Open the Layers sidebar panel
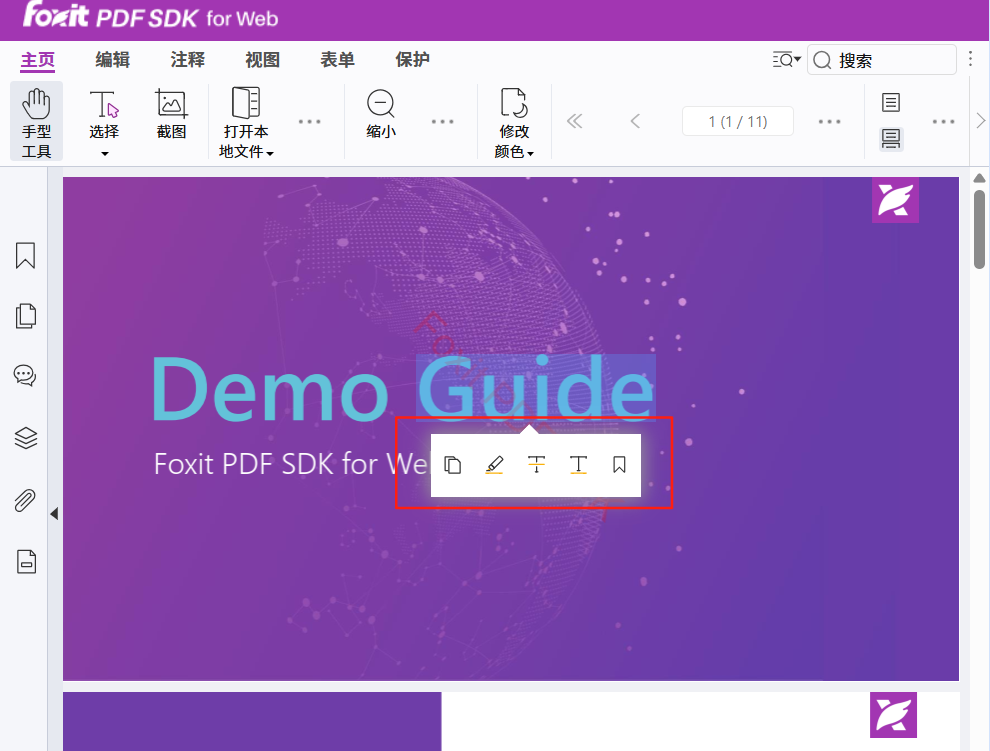The height and width of the screenshot is (751, 990). click(x=26, y=438)
